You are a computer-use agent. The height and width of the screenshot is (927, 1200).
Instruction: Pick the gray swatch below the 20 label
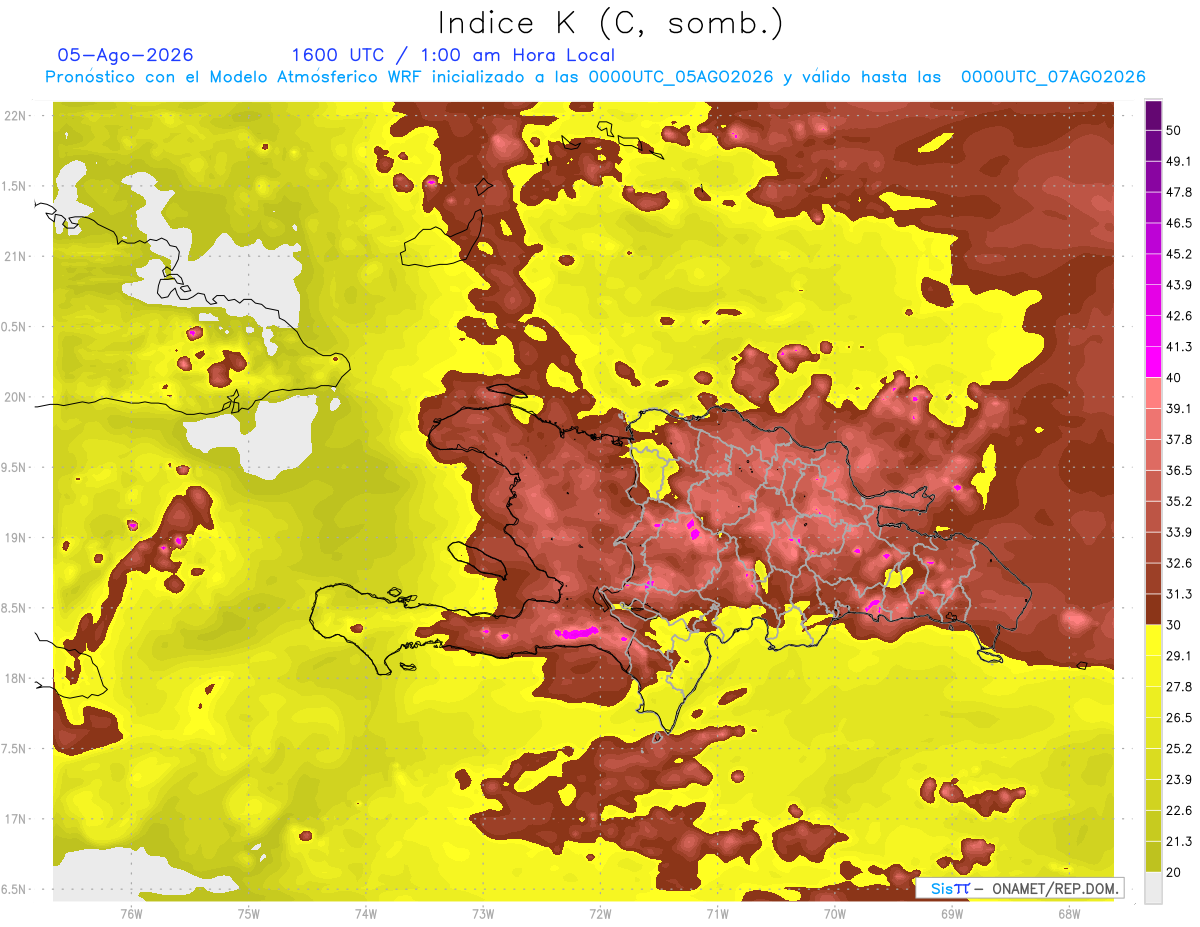click(1153, 887)
